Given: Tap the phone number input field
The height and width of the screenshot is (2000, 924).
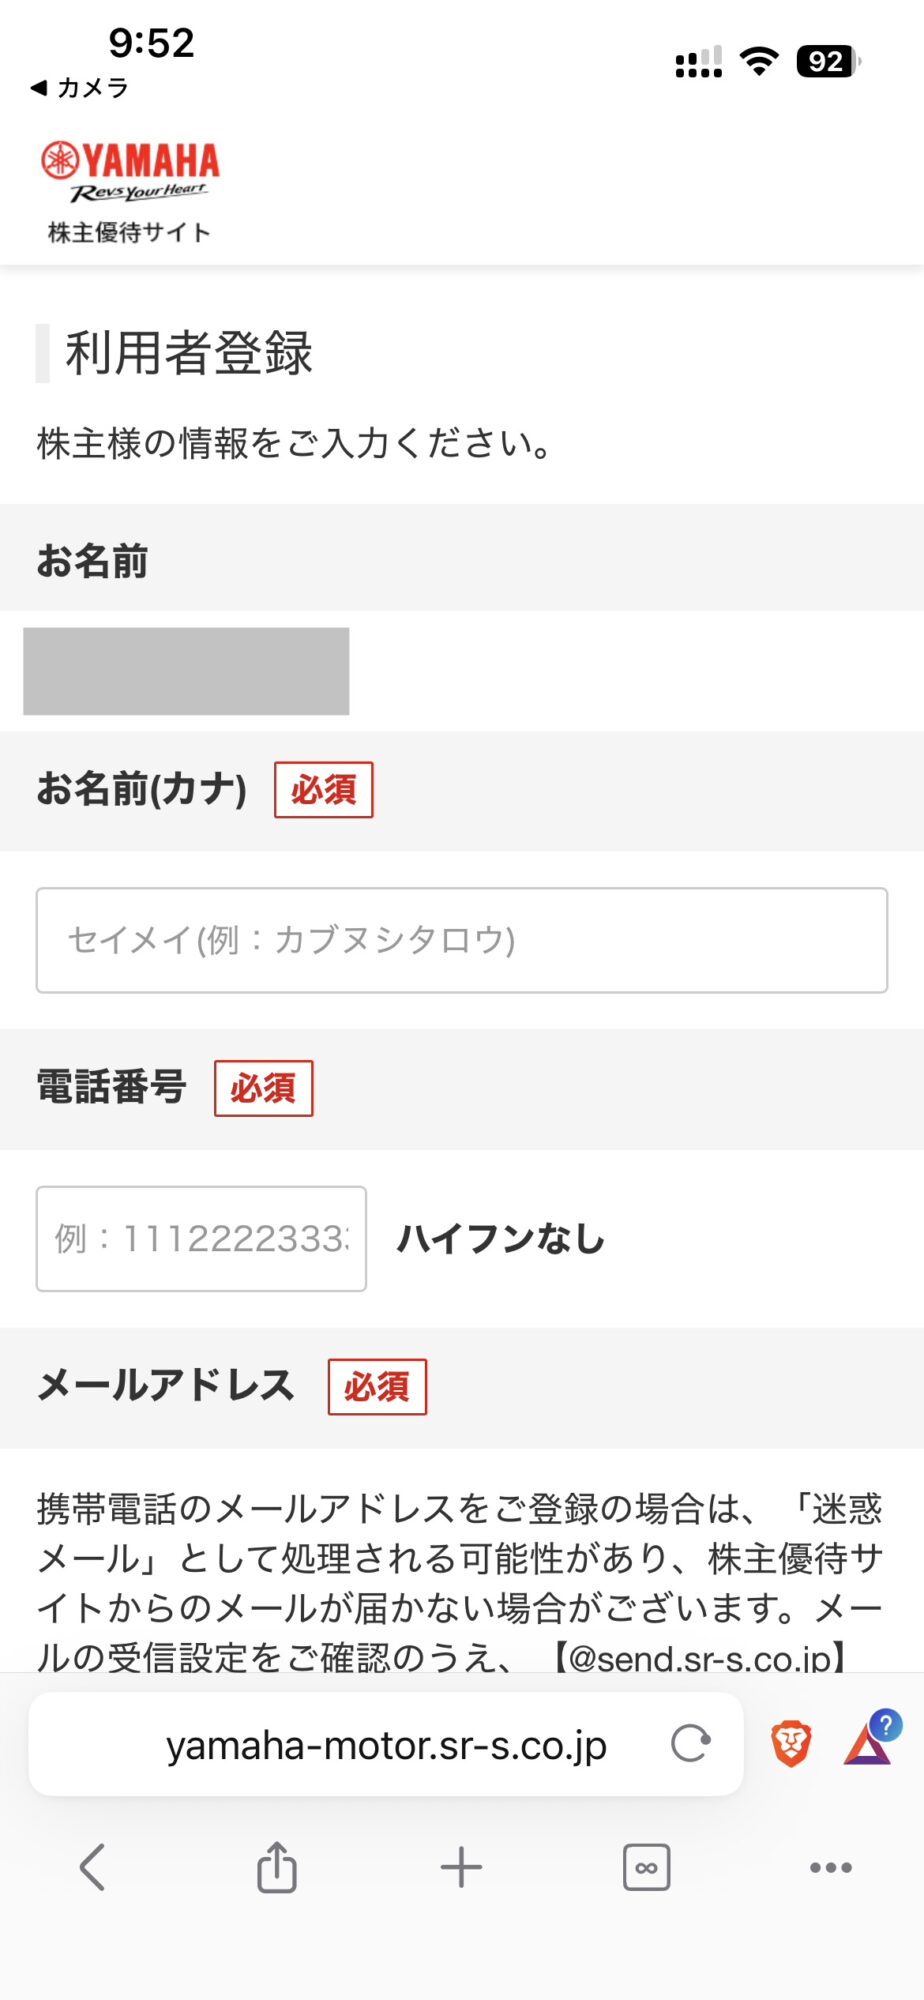Looking at the screenshot, I should [x=201, y=1239].
